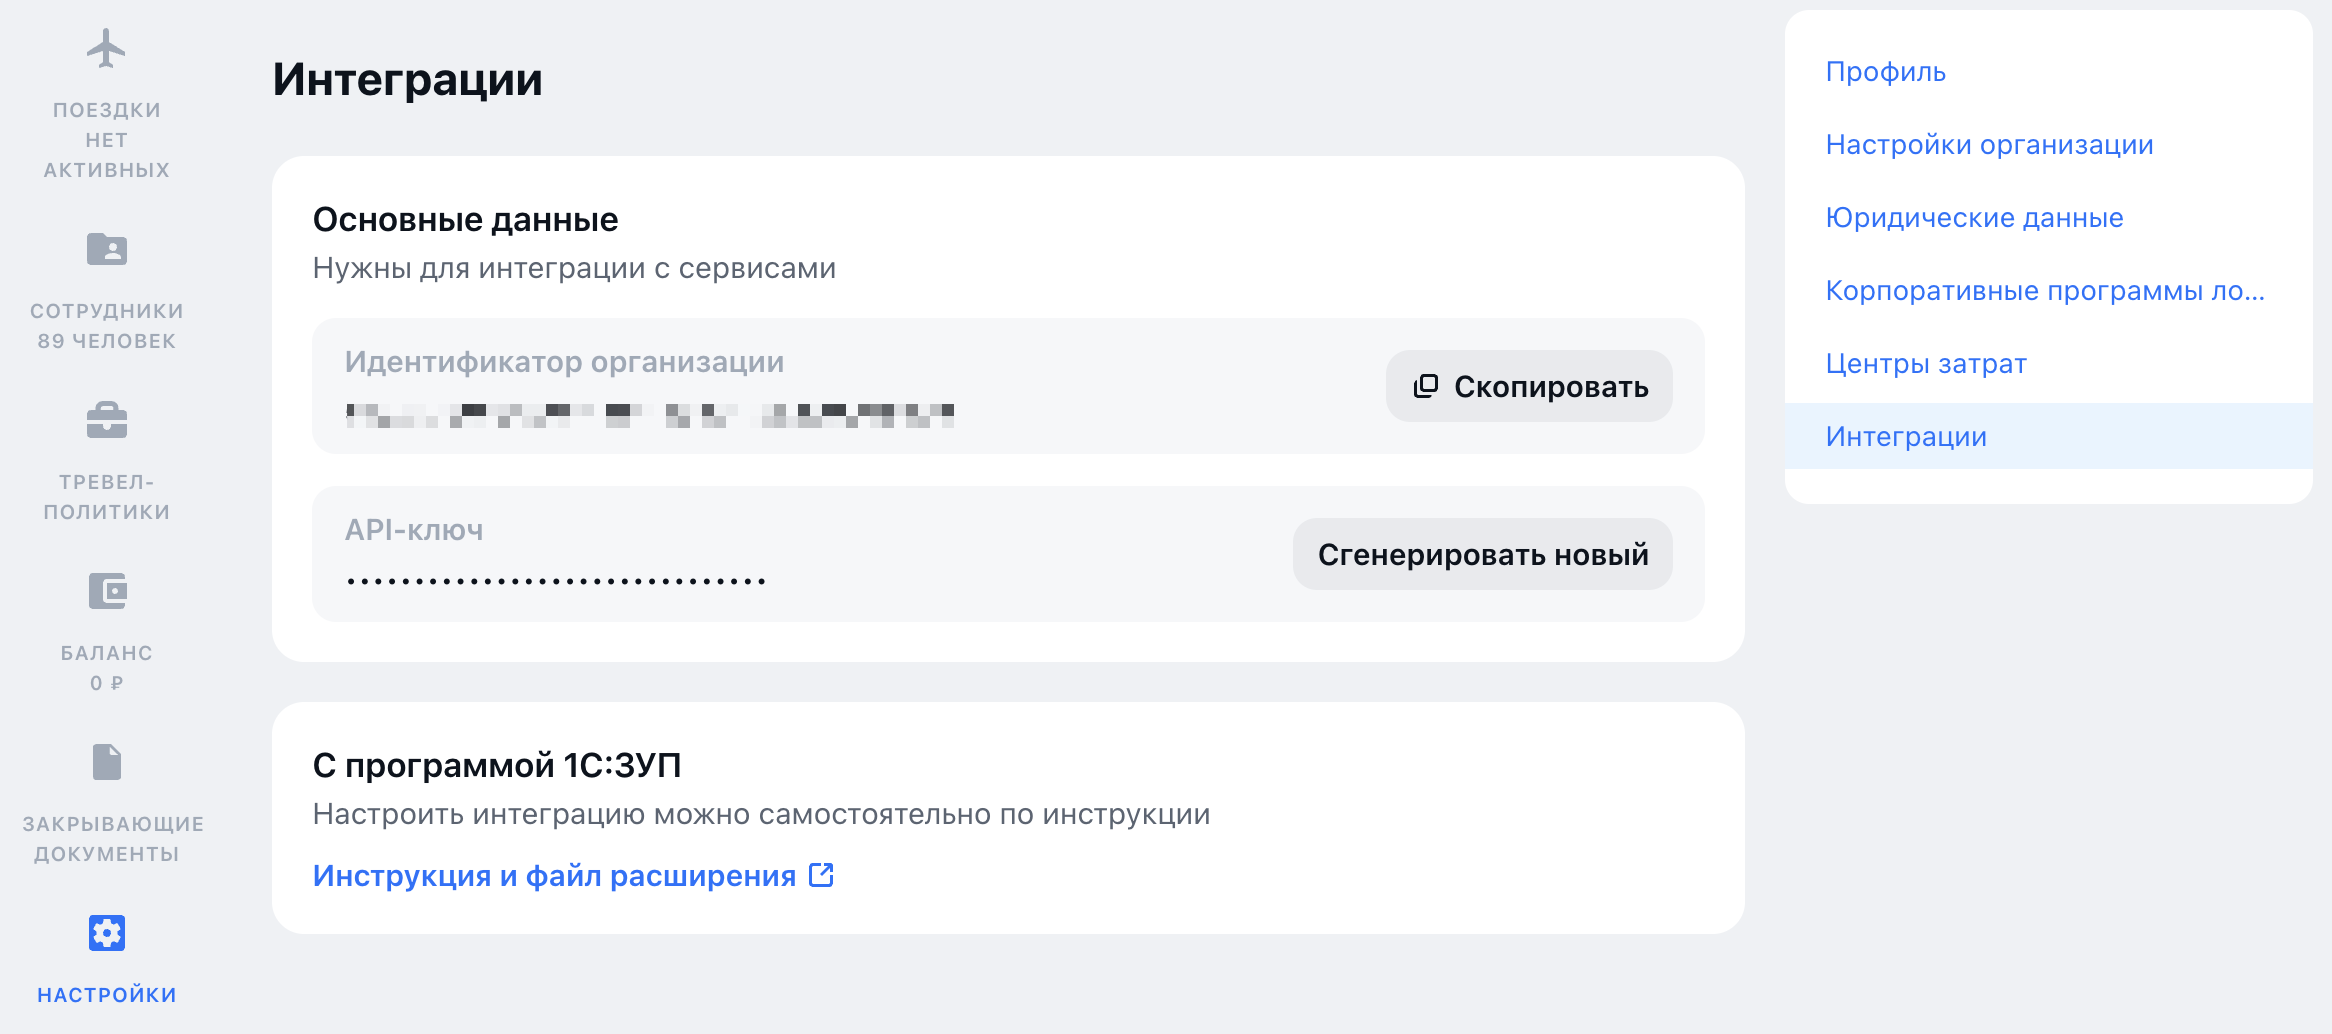Image resolution: width=2332 pixels, height=1034 pixels.
Task: Open Инструкция и файл расширения link
Action: (554, 876)
